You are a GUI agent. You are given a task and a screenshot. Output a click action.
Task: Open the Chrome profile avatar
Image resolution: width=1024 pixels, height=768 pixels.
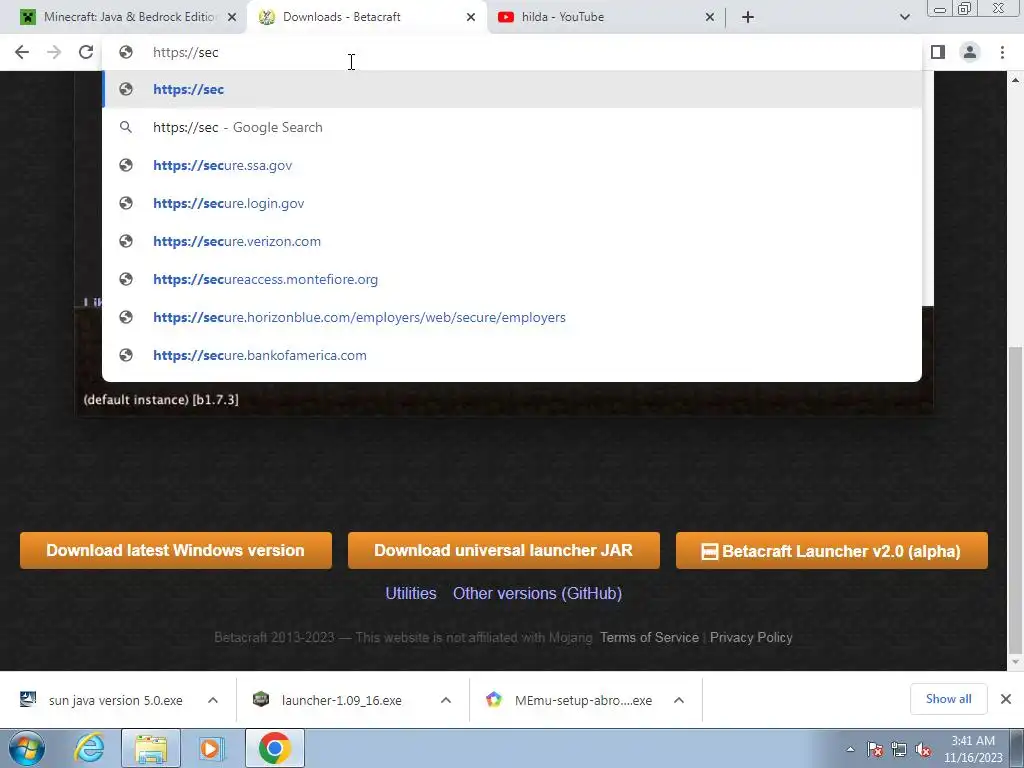pyautogui.click(x=970, y=52)
